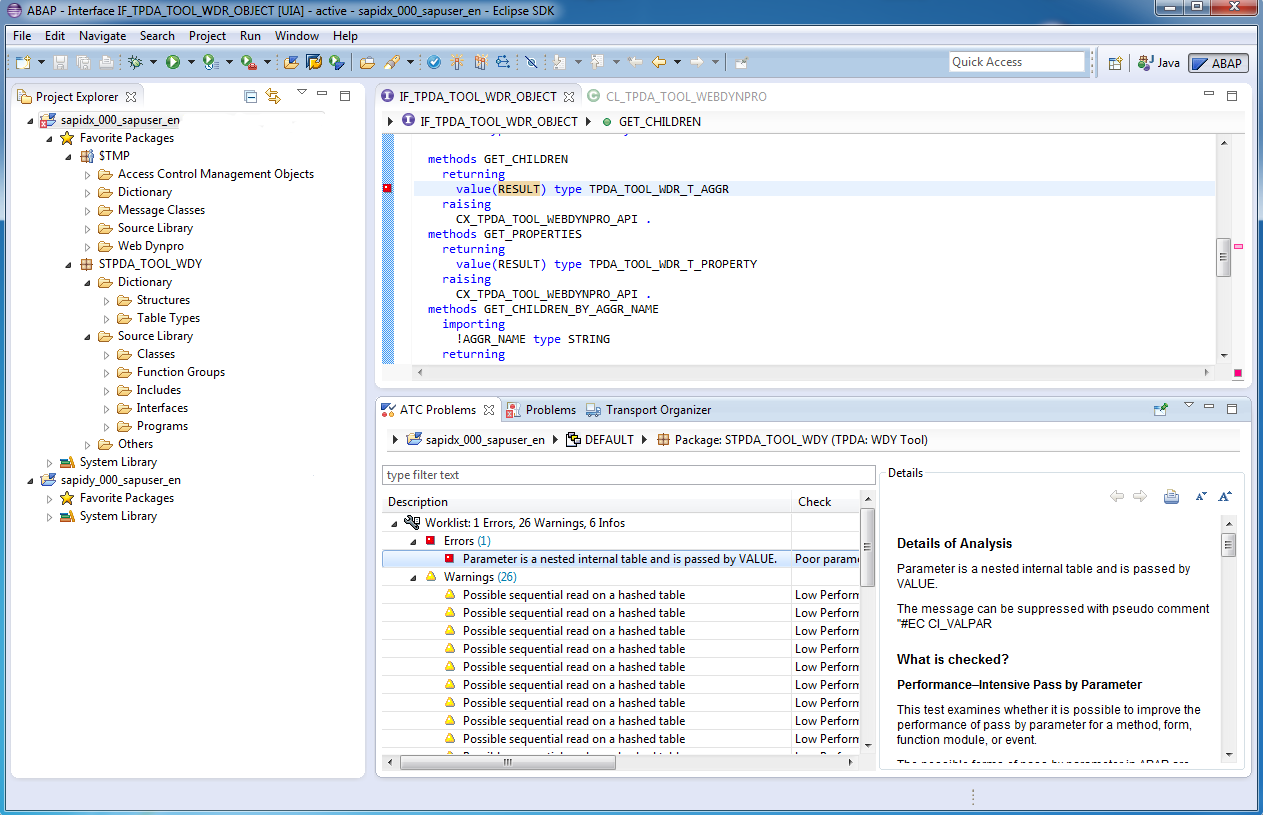Screen dimensions: 1263x815
Task: Select the Programs folder
Action: point(162,426)
